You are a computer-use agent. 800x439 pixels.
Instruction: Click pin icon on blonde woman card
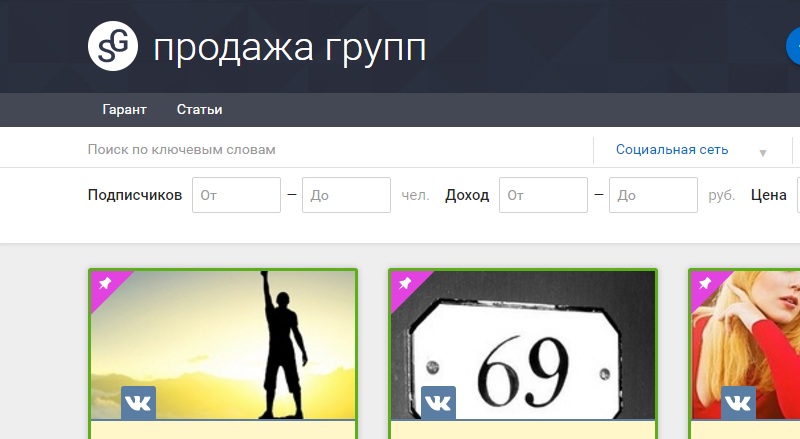[x=705, y=283]
